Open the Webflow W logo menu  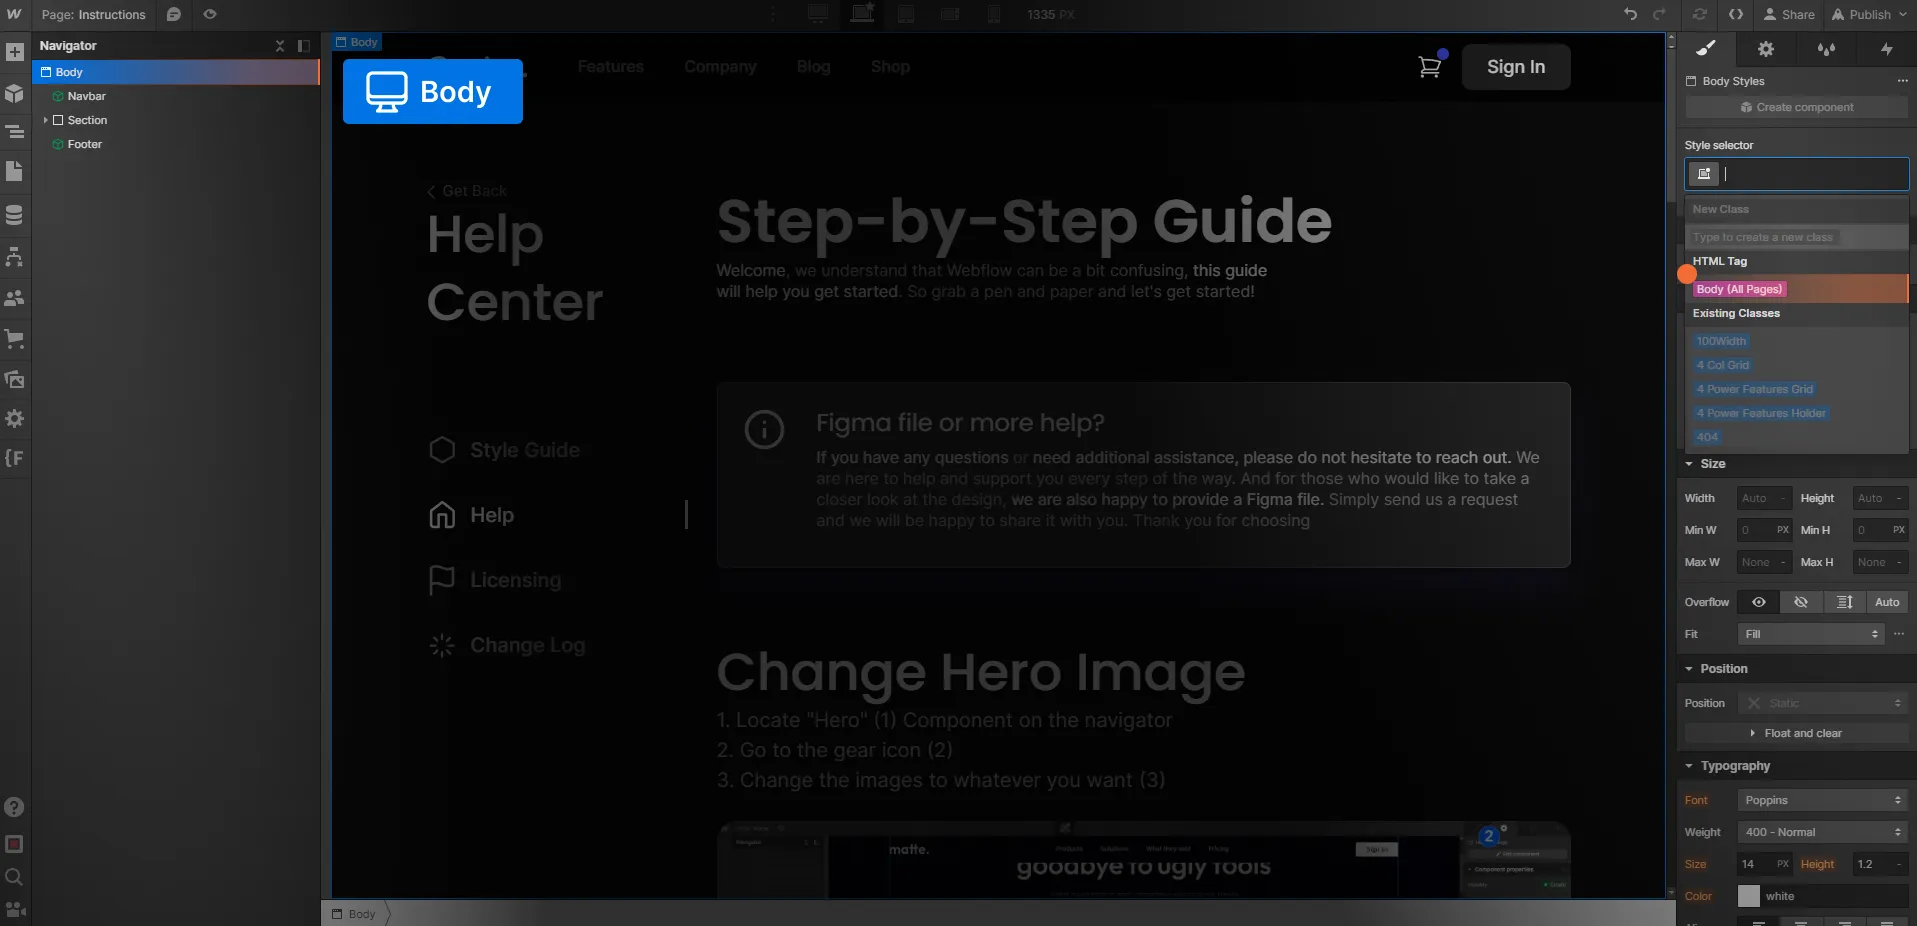click(x=14, y=14)
